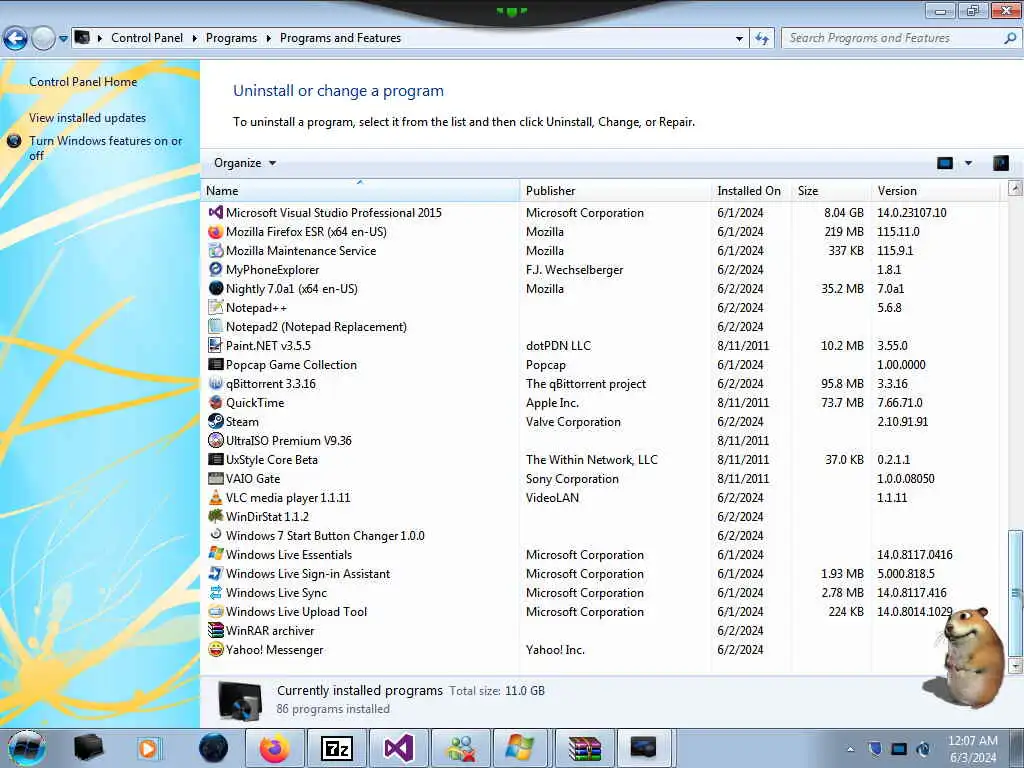Viewport: 1024px width, 768px height.
Task: Open the Organize dropdown menu
Action: pos(245,163)
